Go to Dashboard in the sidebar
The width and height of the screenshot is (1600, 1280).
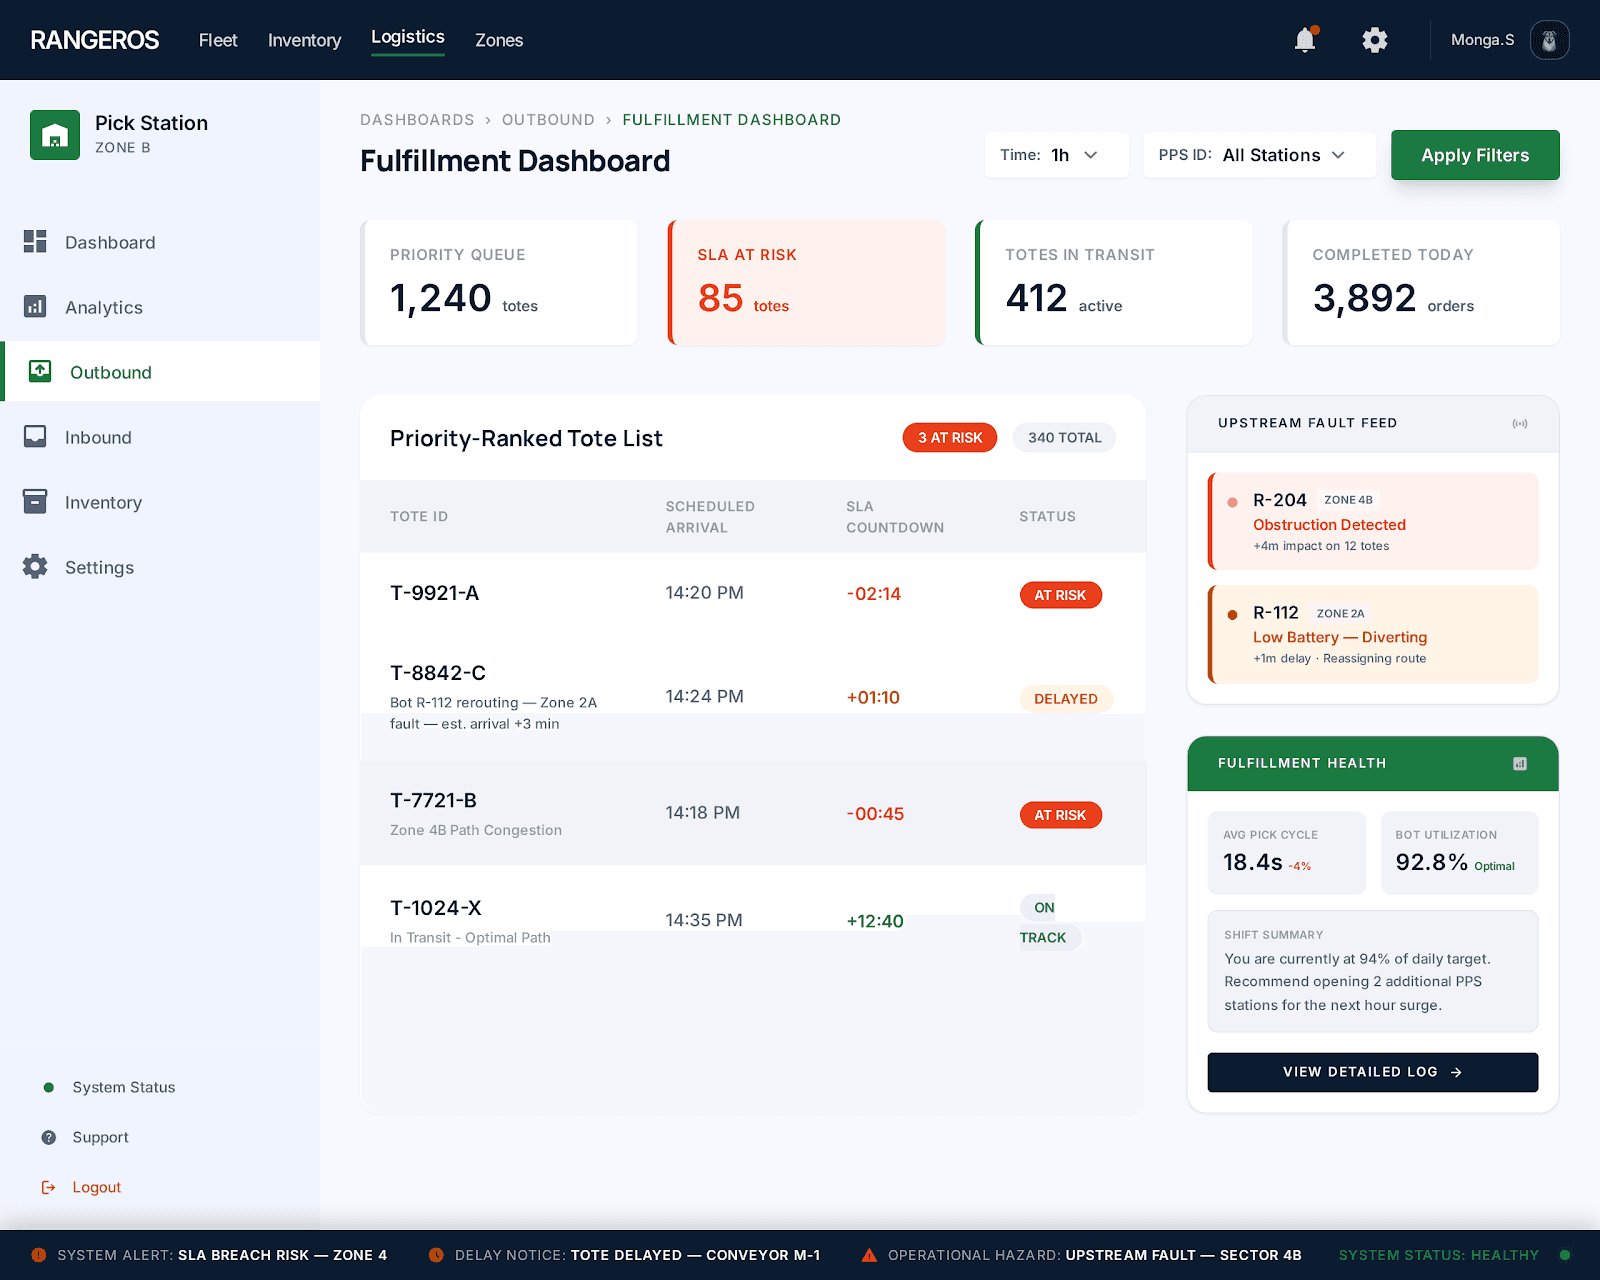click(160, 242)
